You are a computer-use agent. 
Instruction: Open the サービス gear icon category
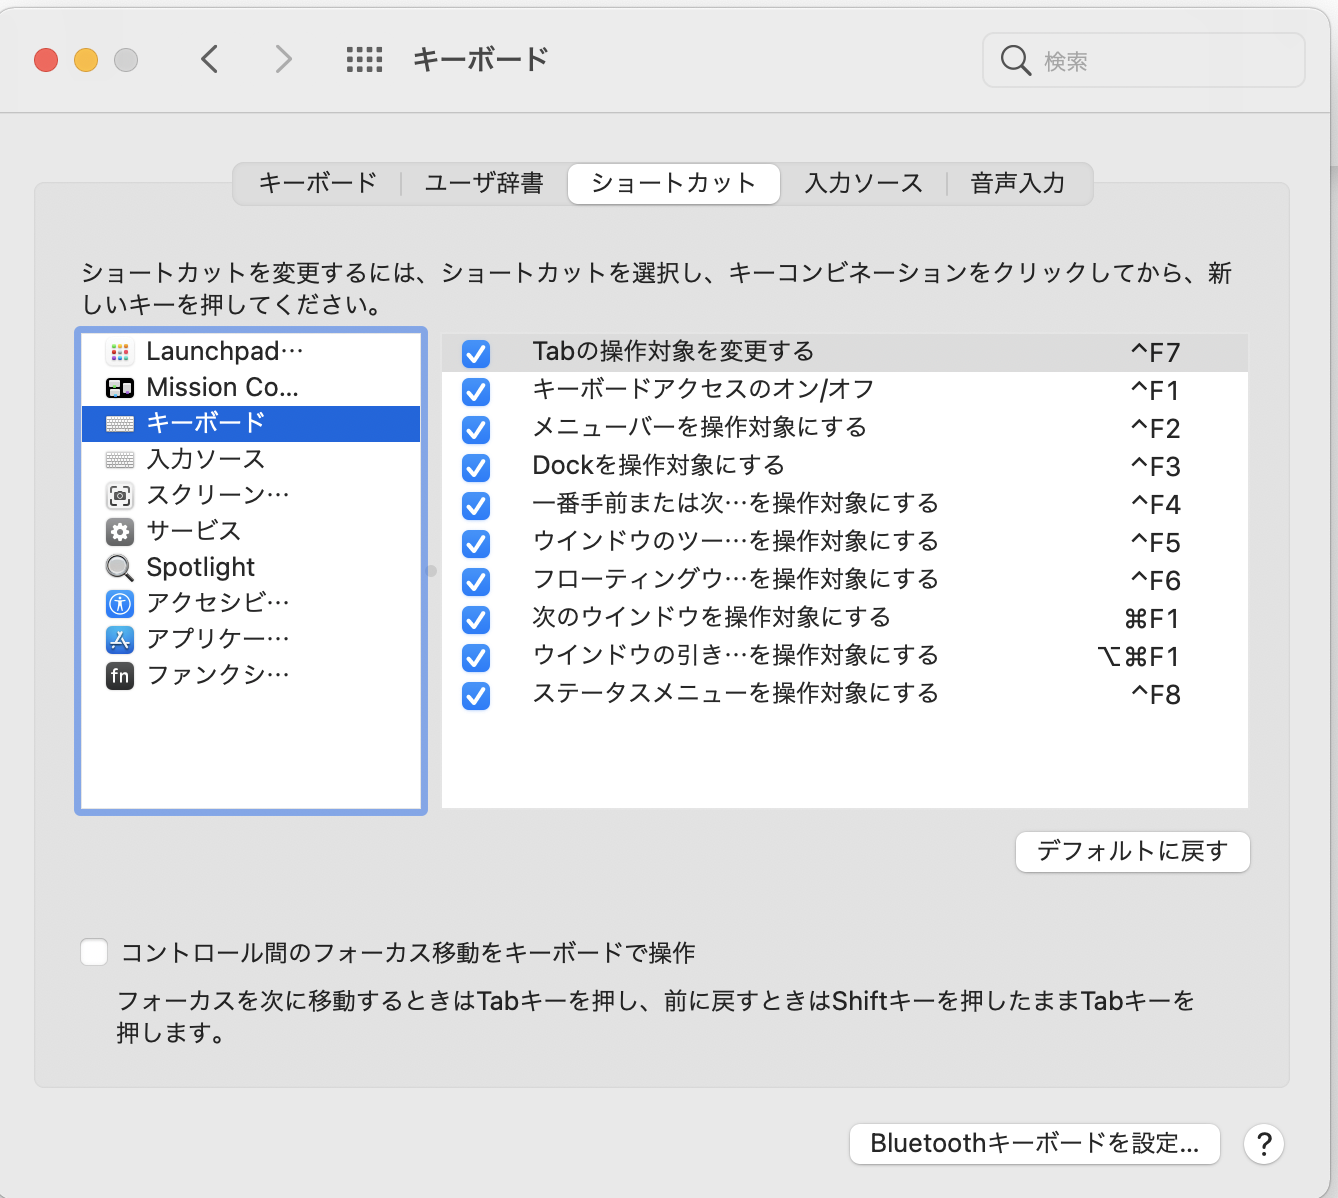pyautogui.click(x=120, y=532)
